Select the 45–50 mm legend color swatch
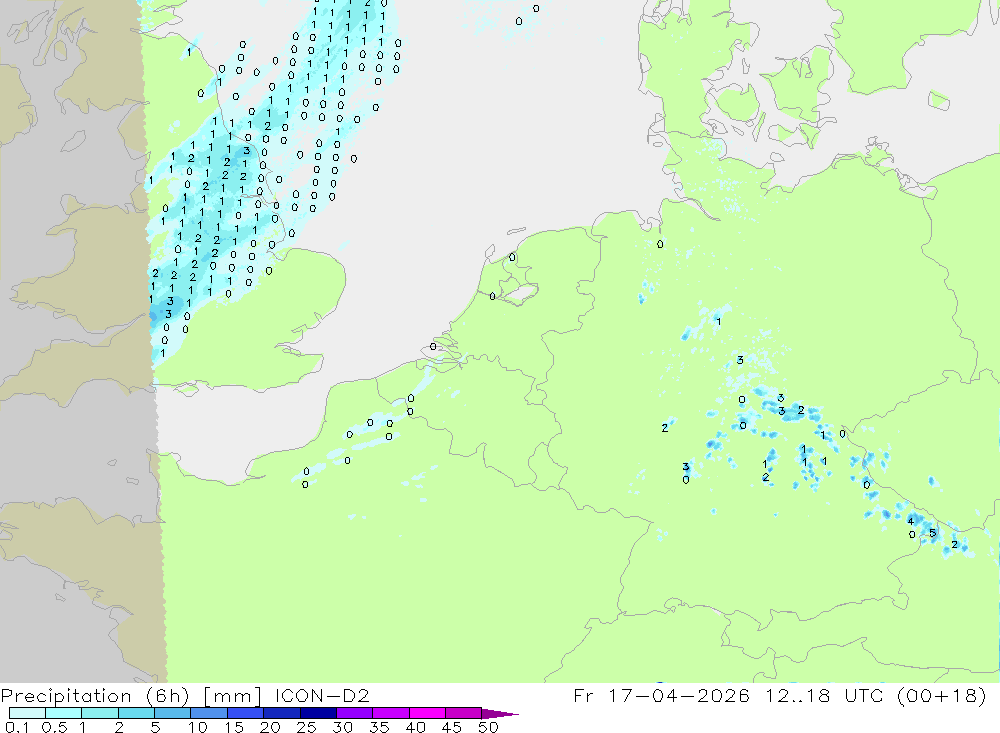Viewport: 1000px width, 733px height. (463, 713)
